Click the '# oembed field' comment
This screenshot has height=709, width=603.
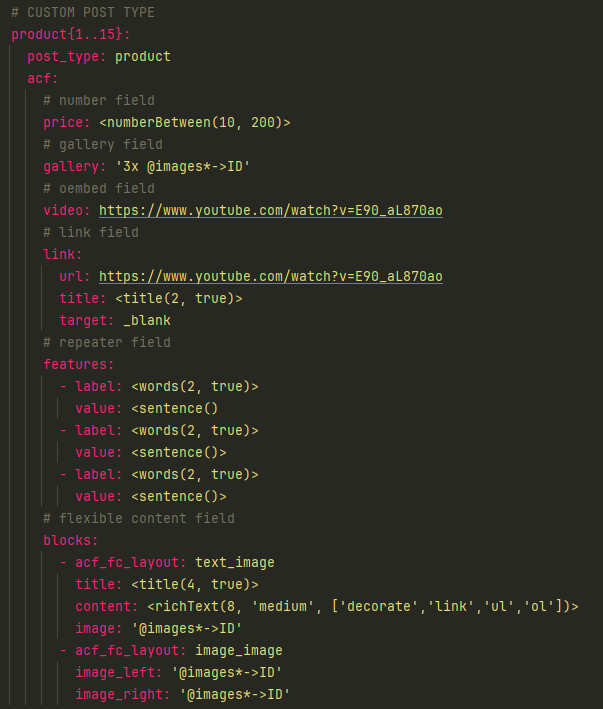[x=99, y=188]
